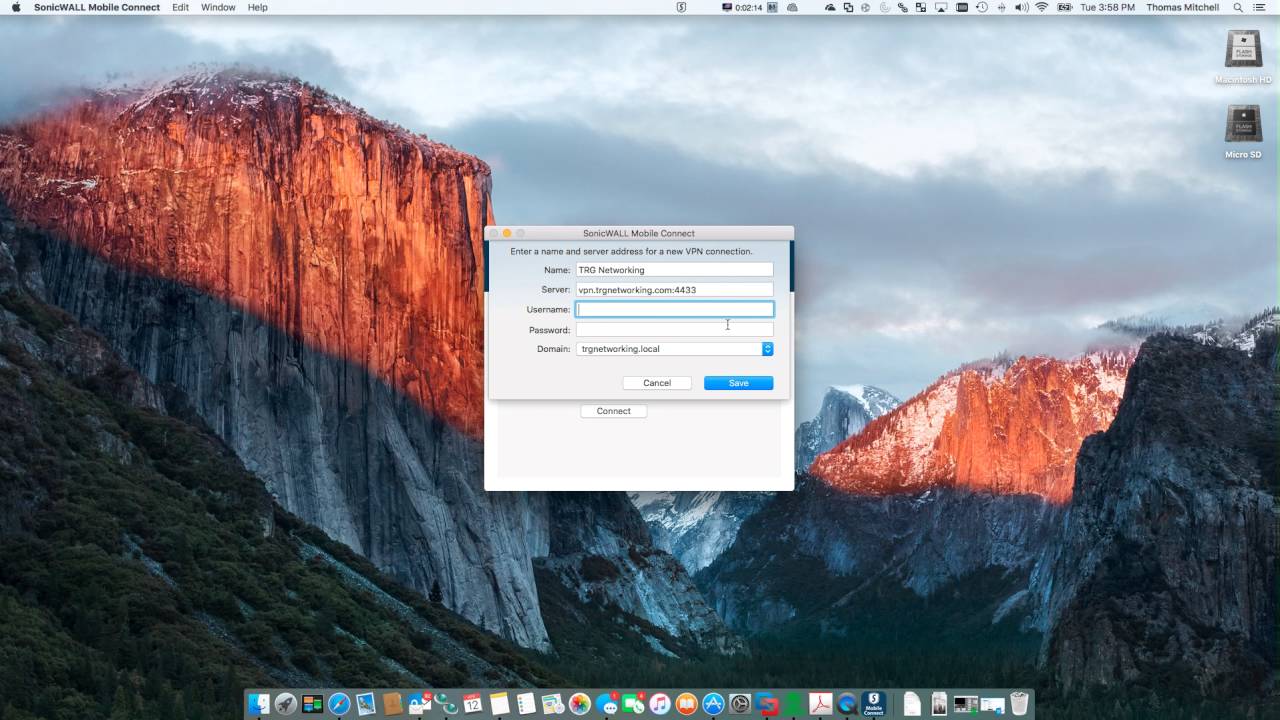
Task: Click the battery status icon
Action: click(1064, 7)
